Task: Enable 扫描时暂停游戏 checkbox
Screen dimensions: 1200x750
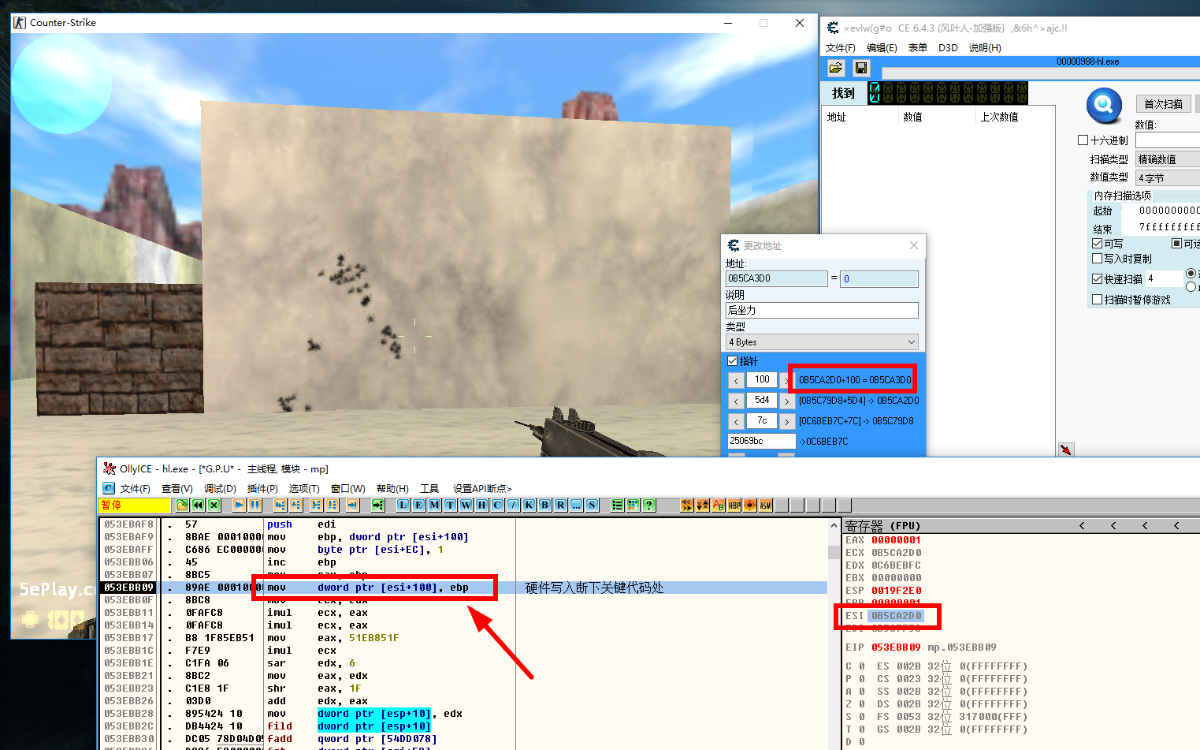Action: coord(1097,299)
